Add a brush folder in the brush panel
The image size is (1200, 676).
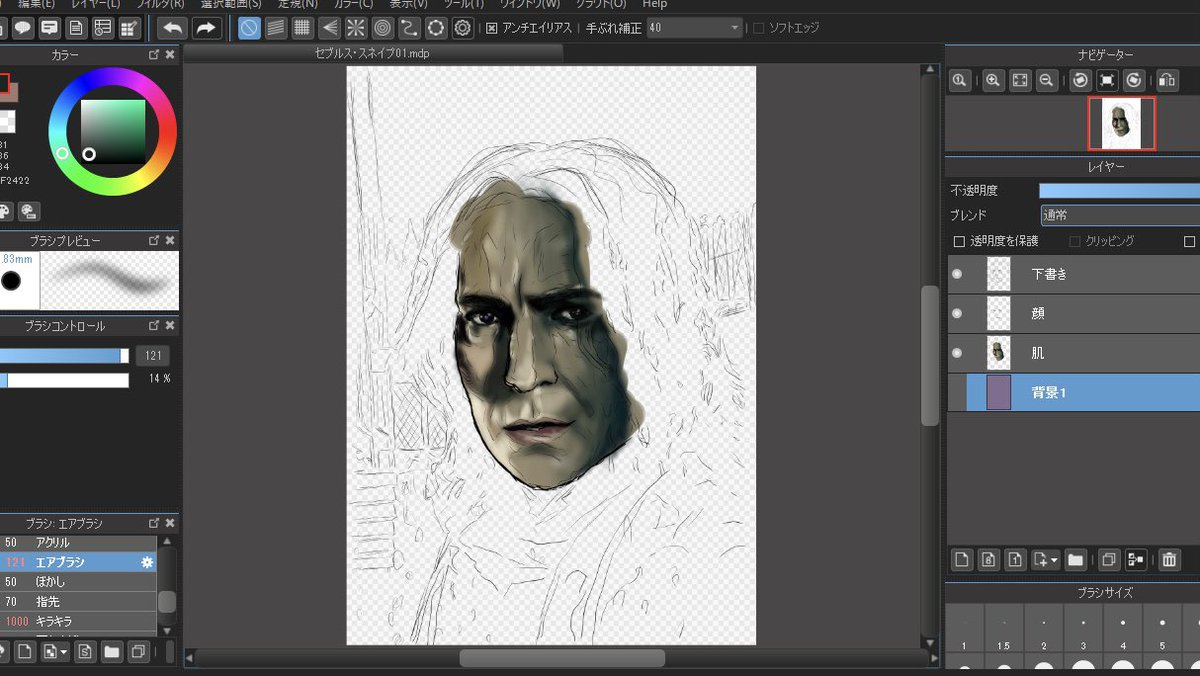[112, 652]
